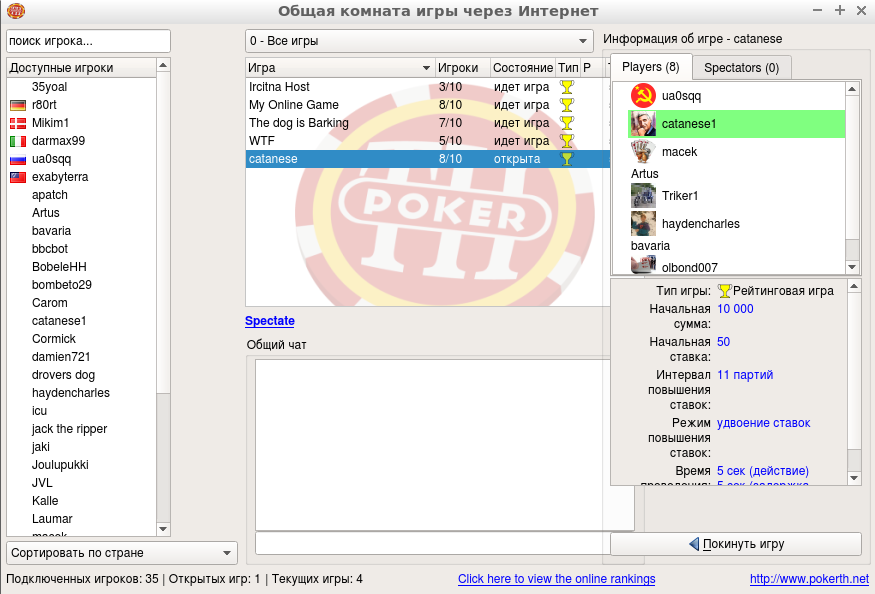Click the hammer and sickle avatar of ua0sqq
This screenshot has width=875, height=594.
643,95
